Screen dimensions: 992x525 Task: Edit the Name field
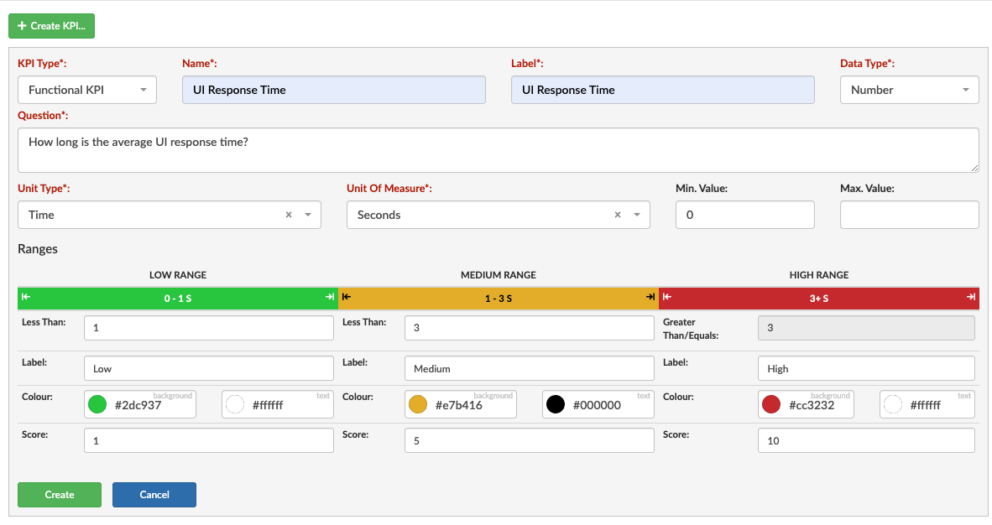pos(333,90)
